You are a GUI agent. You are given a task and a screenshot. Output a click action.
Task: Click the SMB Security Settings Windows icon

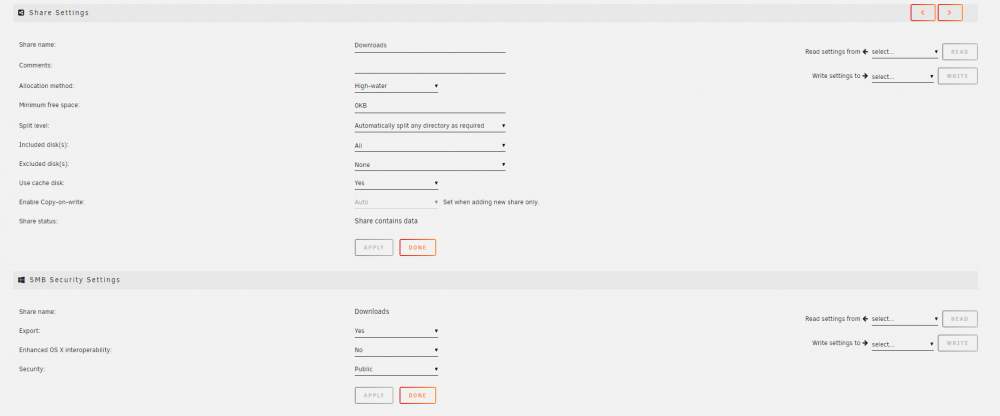tap(21, 279)
